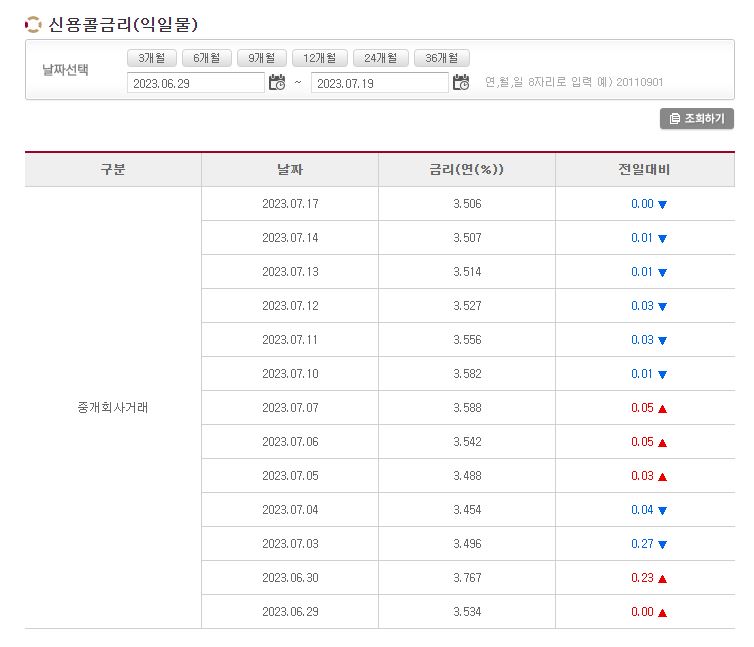The width and height of the screenshot is (754, 647).
Task: Open the start date calendar picker icon
Action: coord(277,82)
